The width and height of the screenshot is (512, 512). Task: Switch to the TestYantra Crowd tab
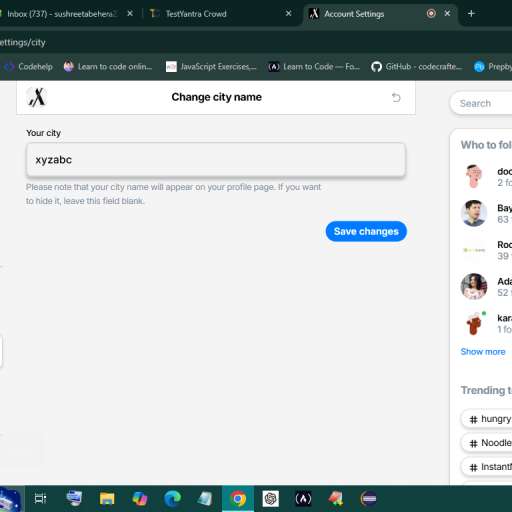click(x=196, y=14)
